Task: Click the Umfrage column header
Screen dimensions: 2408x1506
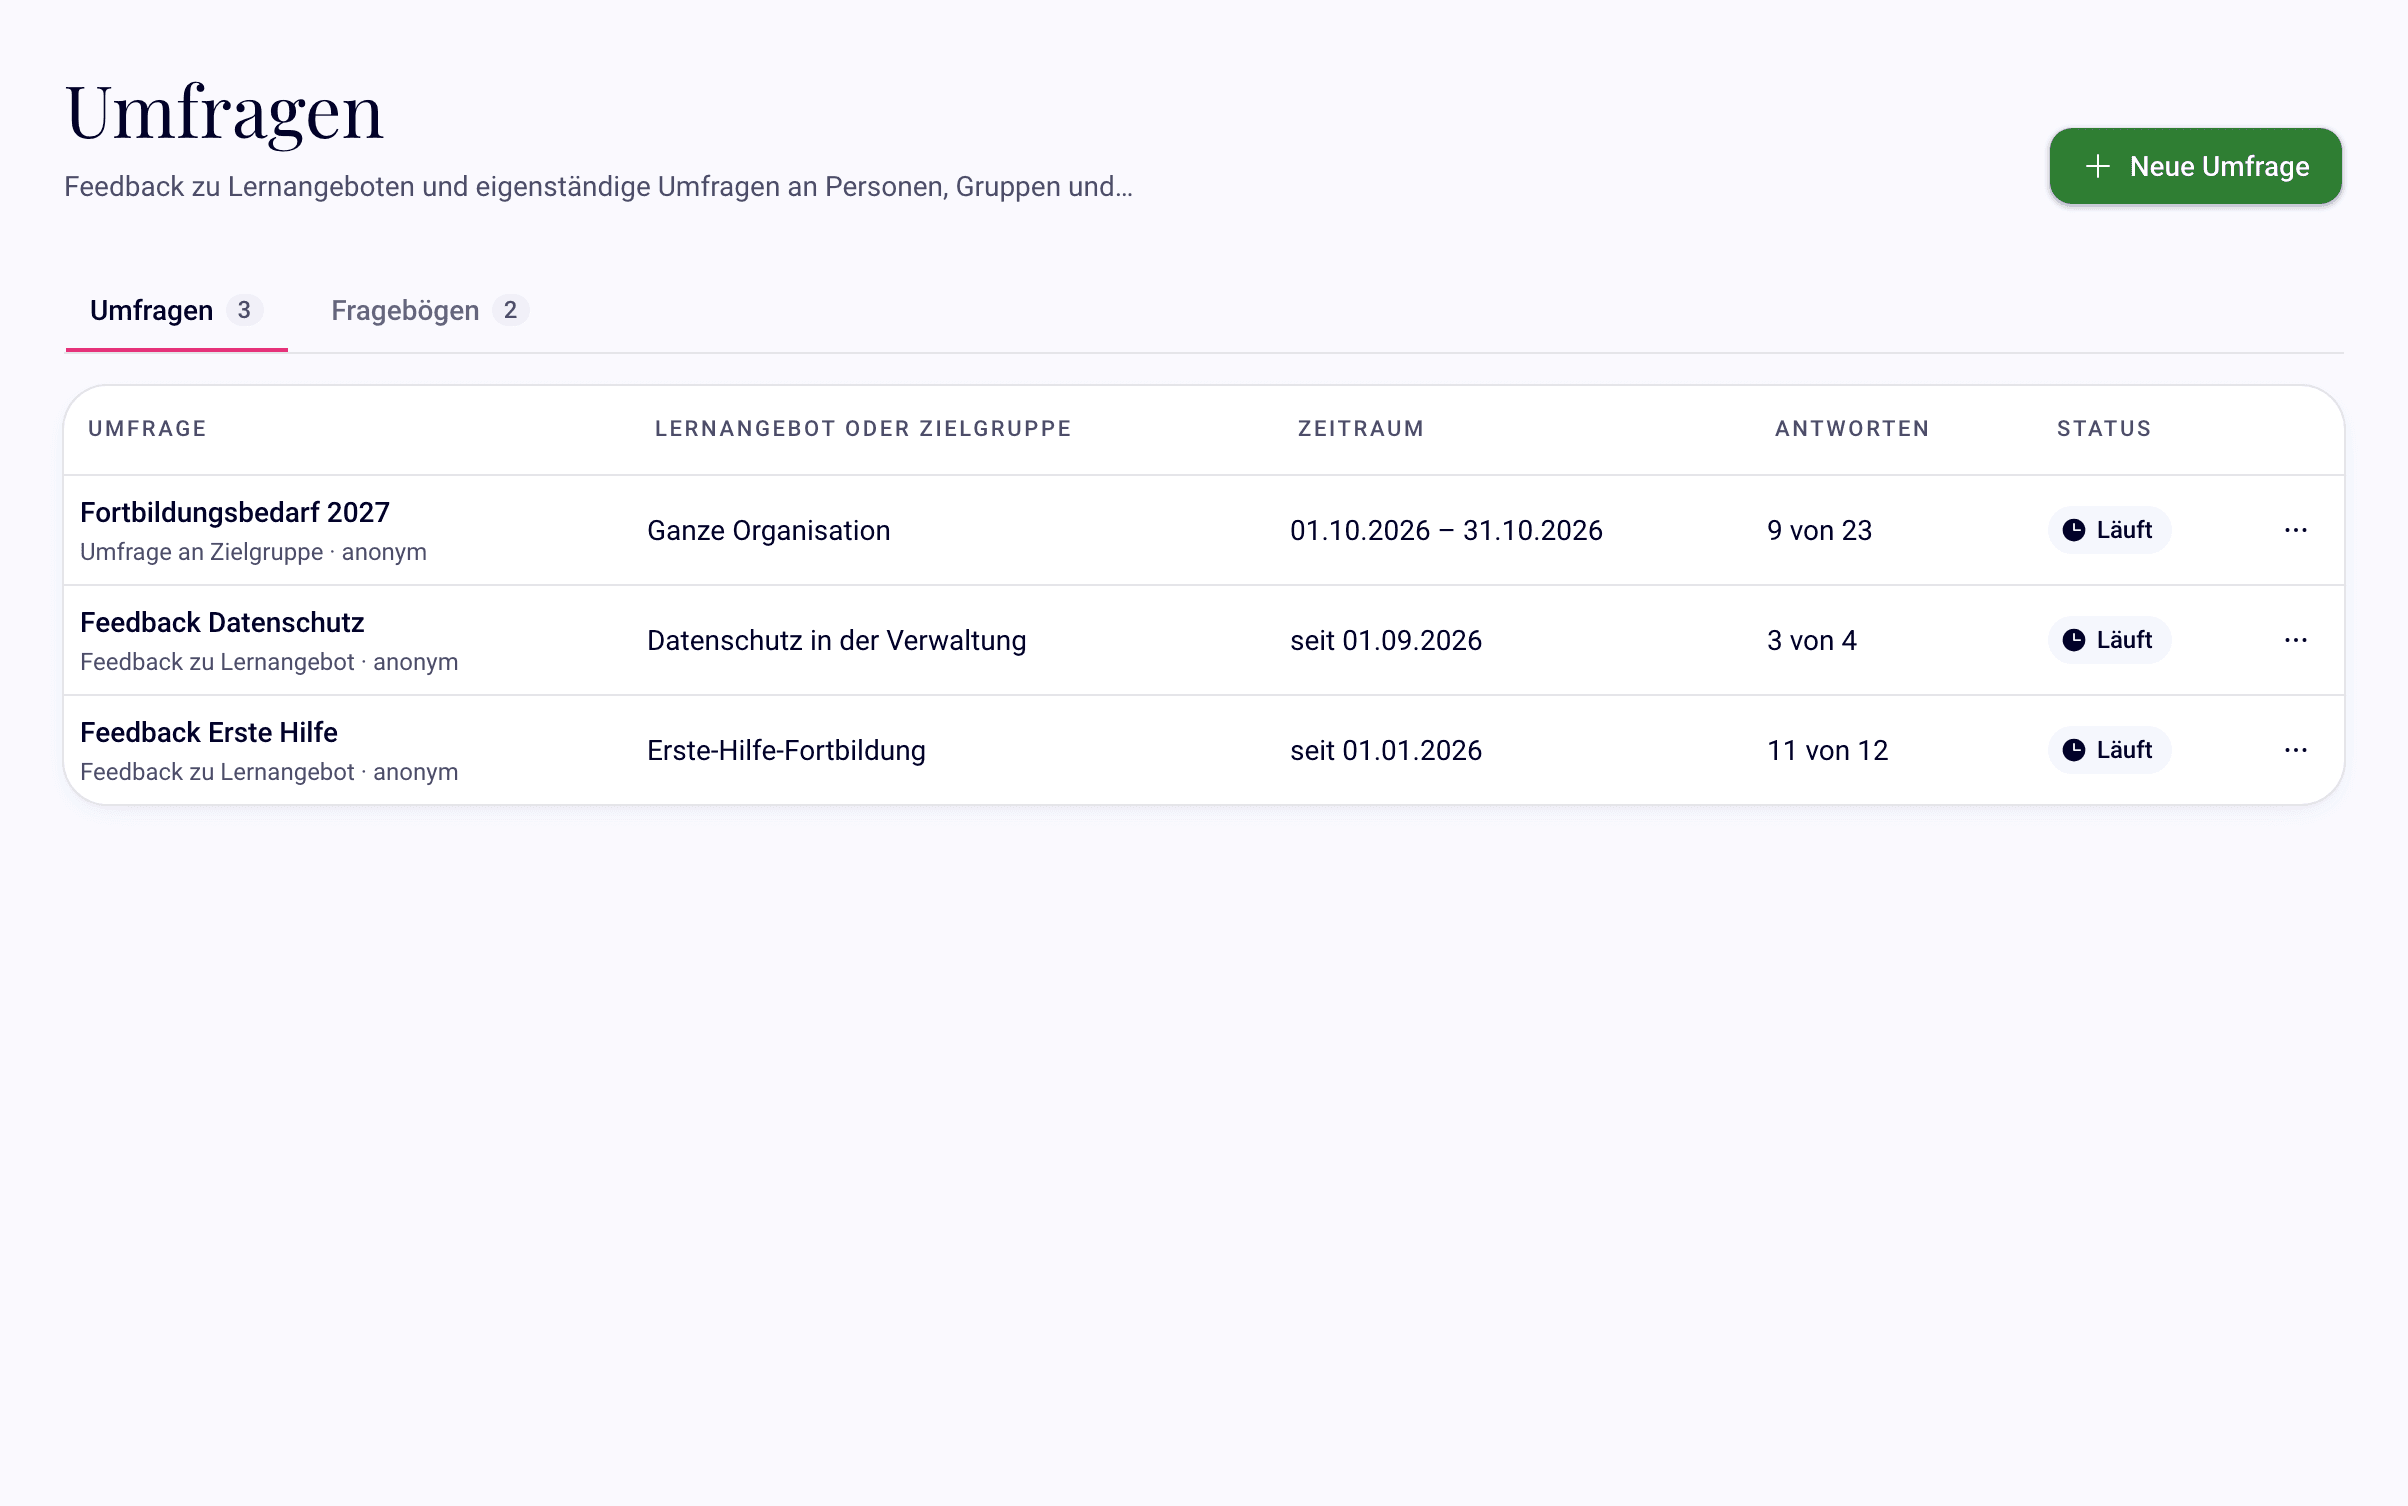Action: coord(147,429)
